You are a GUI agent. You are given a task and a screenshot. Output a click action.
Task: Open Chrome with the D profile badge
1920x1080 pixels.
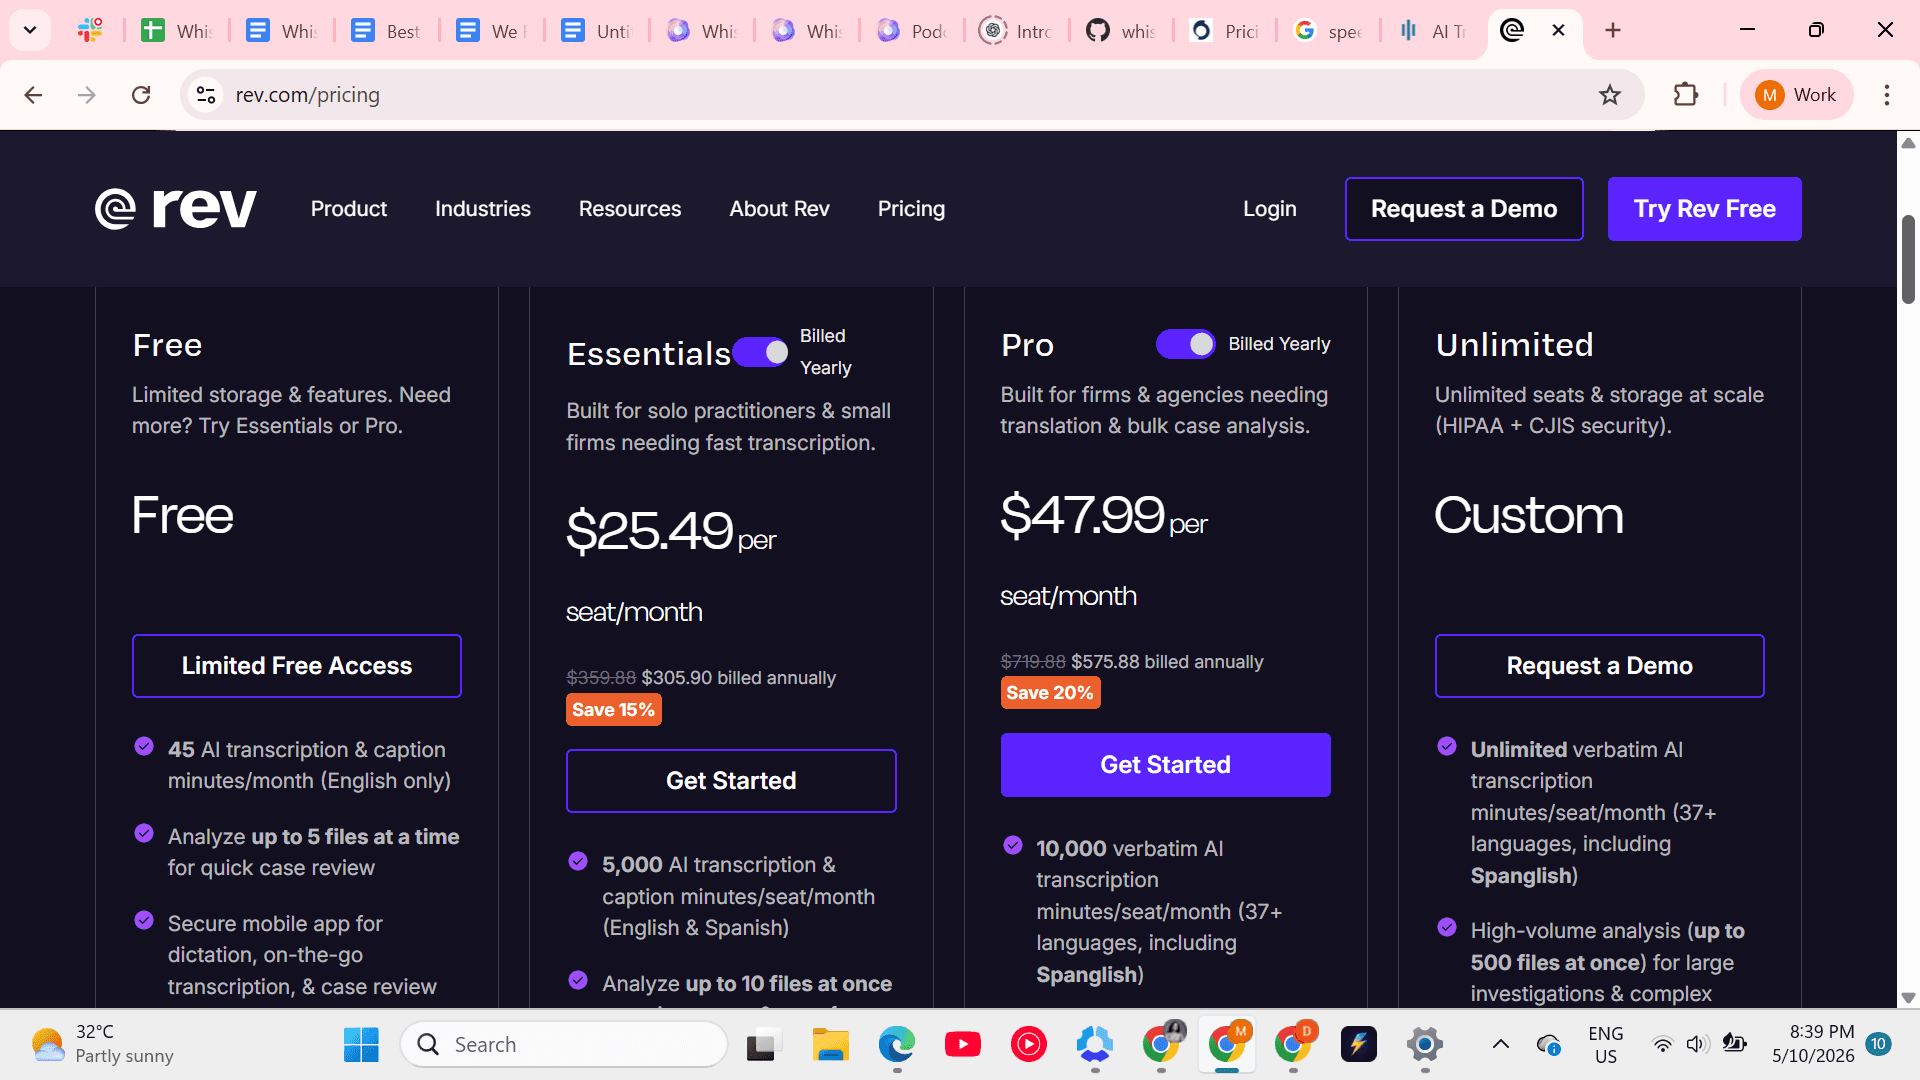[x=1293, y=1045]
